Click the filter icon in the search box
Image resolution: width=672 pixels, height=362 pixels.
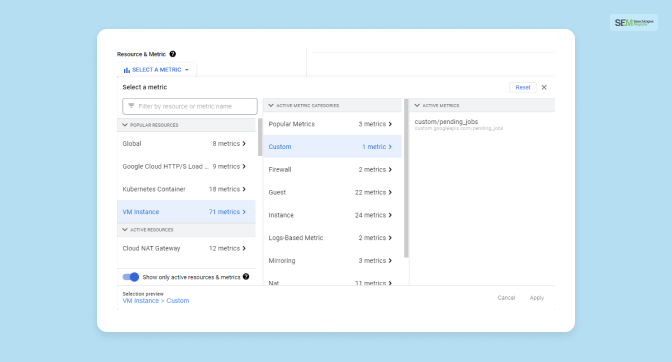click(x=131, y=106)
